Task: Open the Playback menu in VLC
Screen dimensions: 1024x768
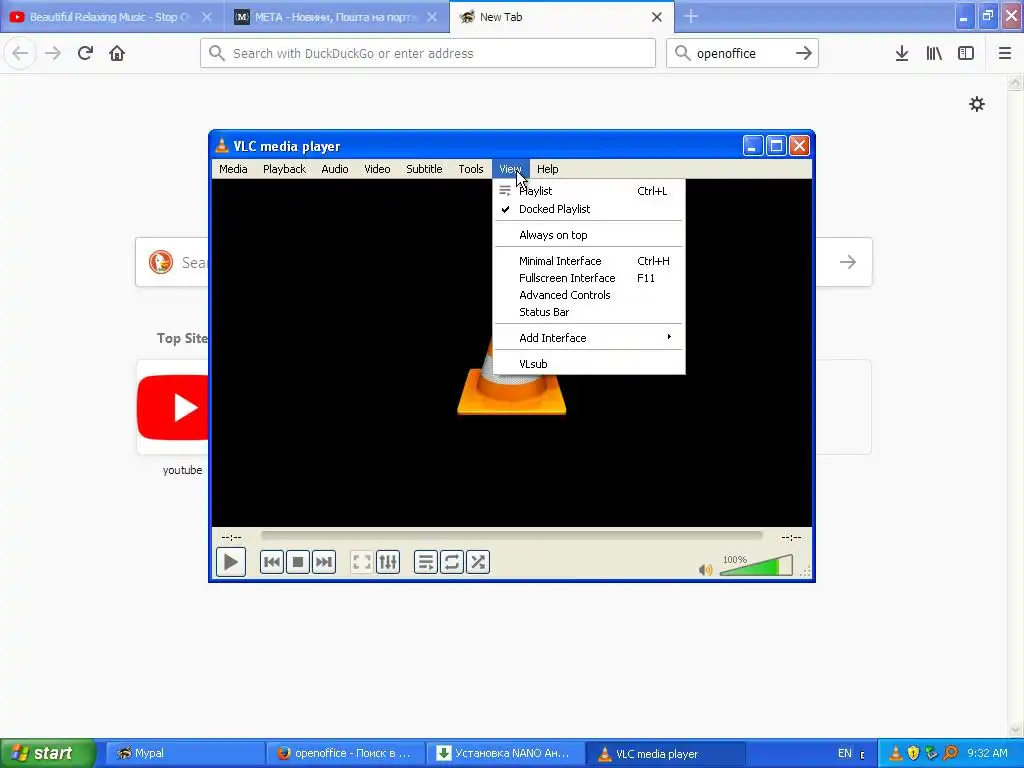Action: click(x=284, y=169)
